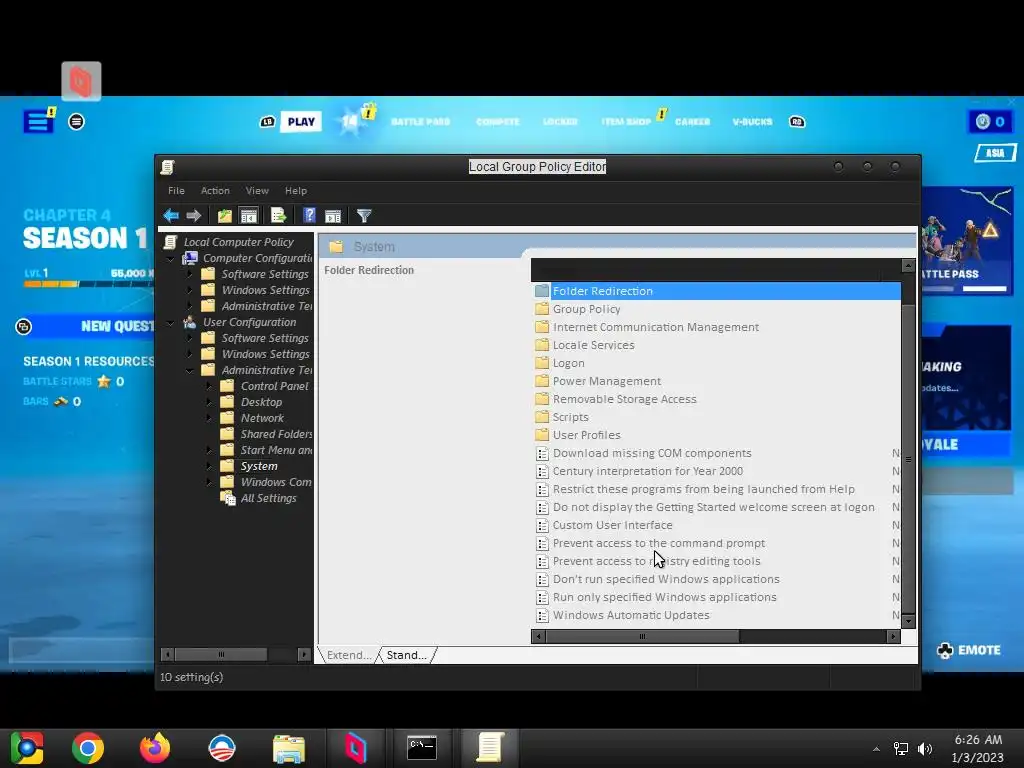
Task: Click Fortnite V-Bucks balance button
Action: [x=990, y=121]
